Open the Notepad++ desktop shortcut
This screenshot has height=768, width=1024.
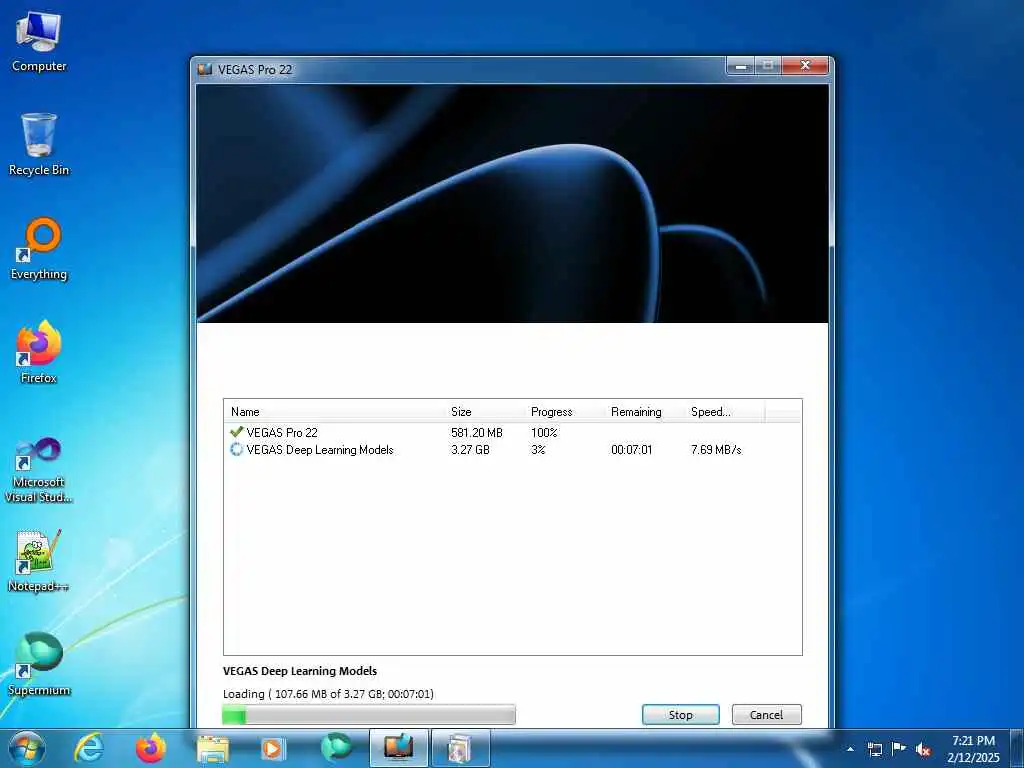[39, 561]
